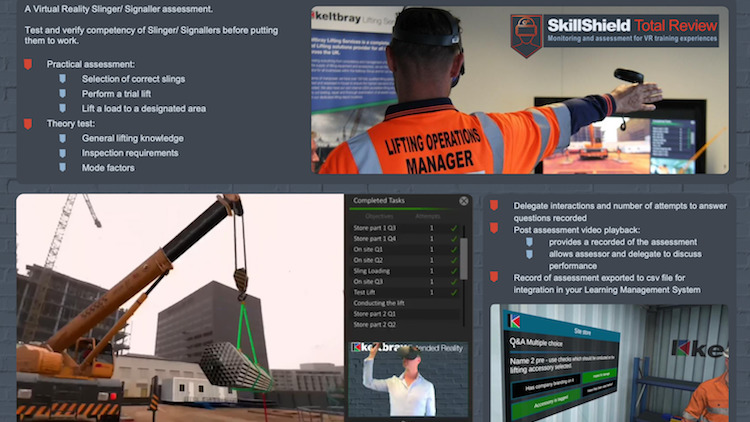This screenshot has height=422, width=750.
Task: Close the Completed Tasks panel
Action: 463,201
